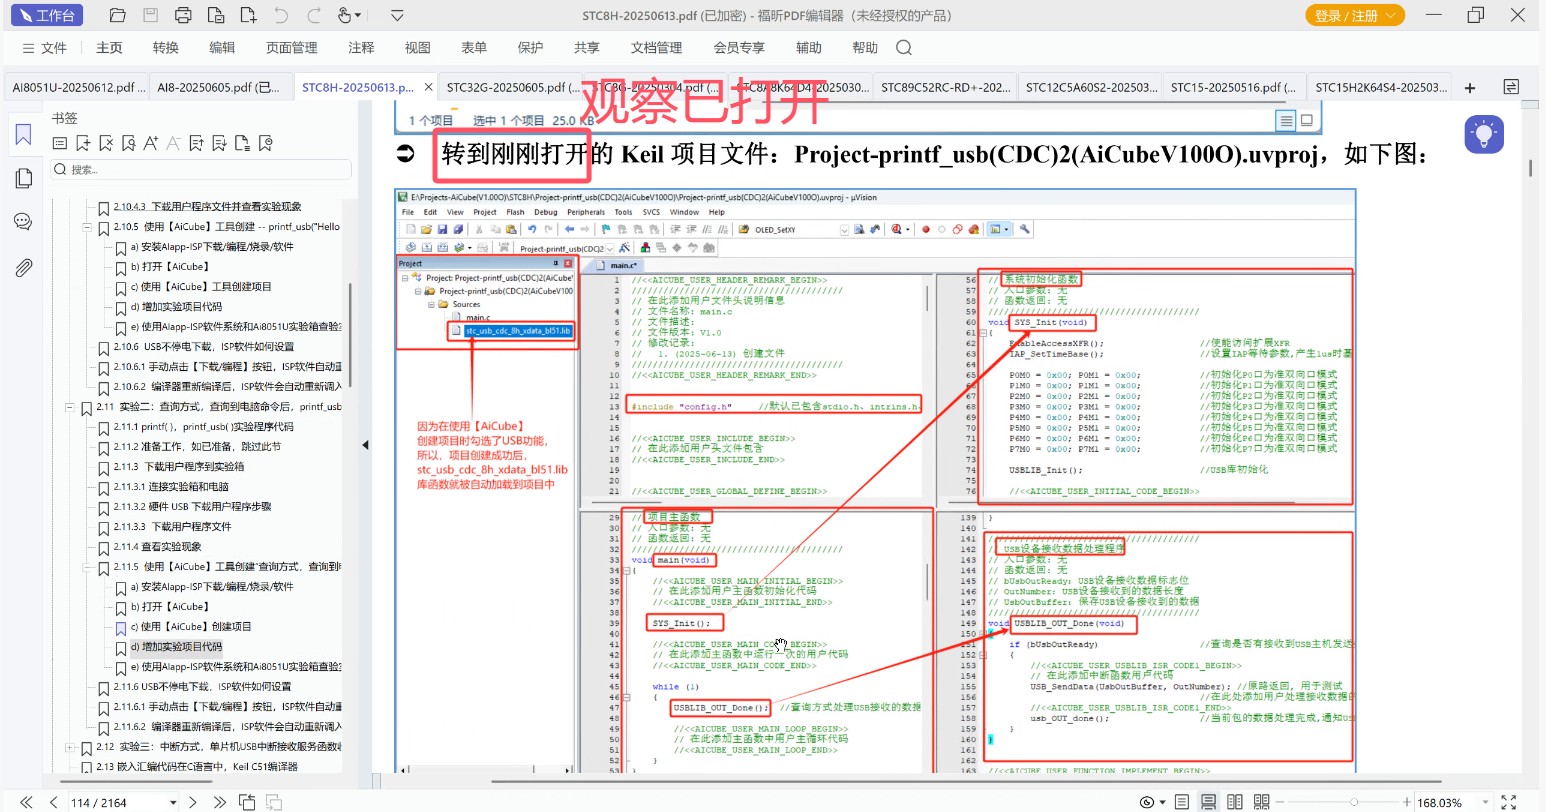
Task: Close the STC8H-20250613 document tab
Action: [428, 87]
